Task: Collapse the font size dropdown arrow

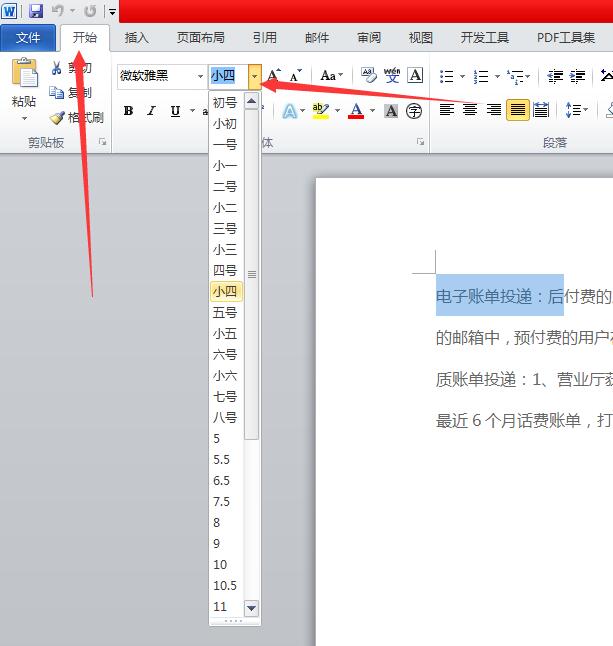Action: tap(255, 77)
